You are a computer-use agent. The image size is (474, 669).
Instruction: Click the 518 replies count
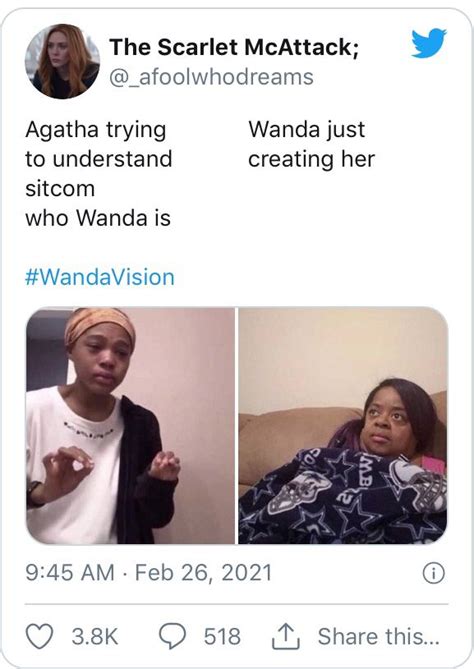click(222, 636)
